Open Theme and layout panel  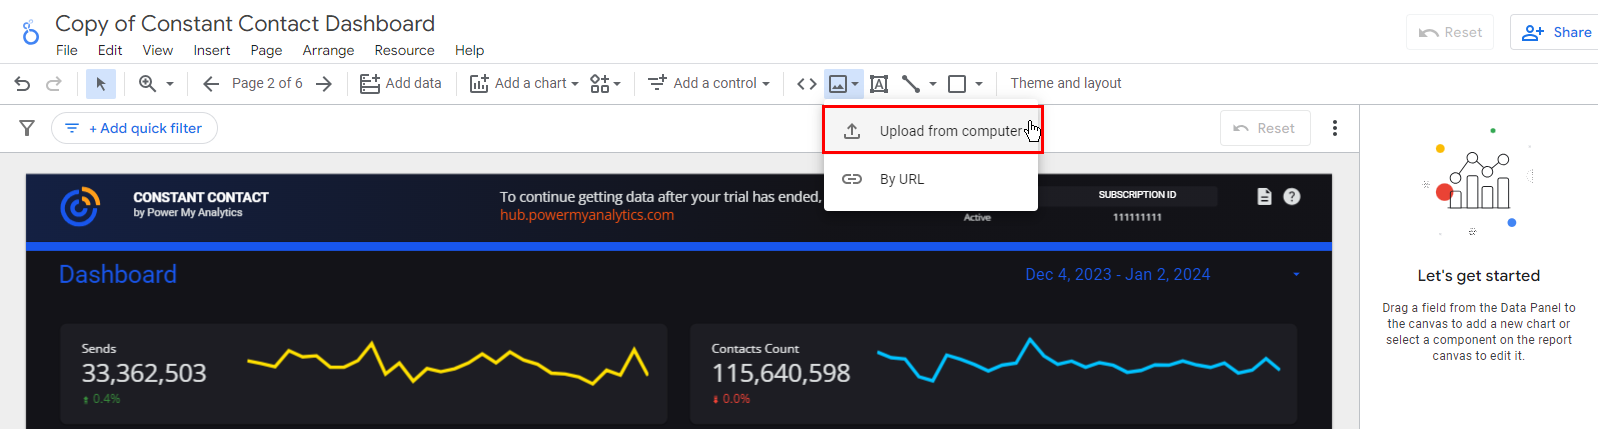point(1065,84)
